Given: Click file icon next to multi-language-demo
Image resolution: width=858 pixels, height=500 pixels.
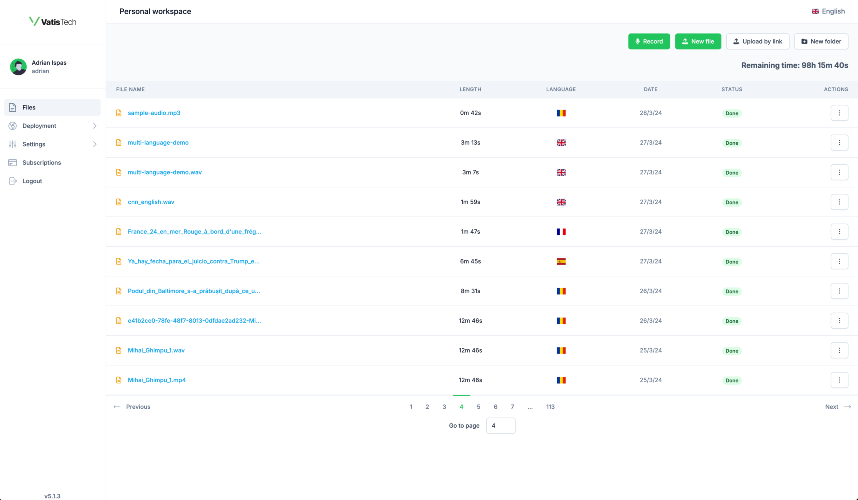Looking at the screenshot, I should click(x=118, y=143).
